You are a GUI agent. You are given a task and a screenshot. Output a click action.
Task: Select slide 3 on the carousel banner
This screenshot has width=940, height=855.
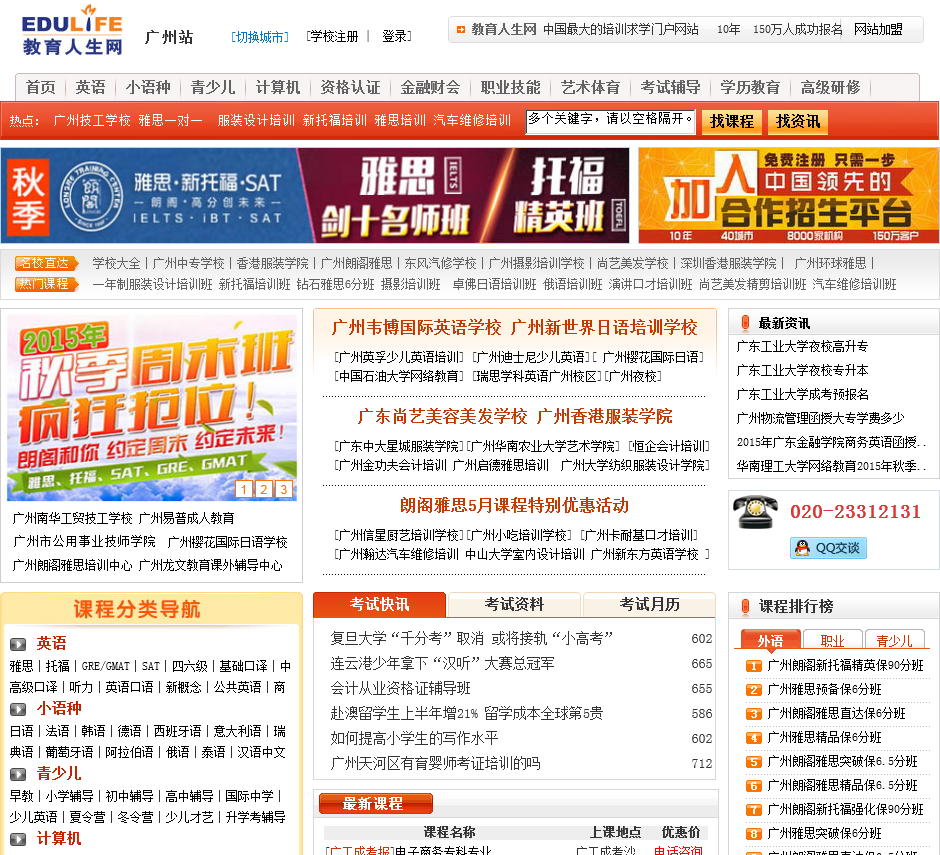point(284,489)
